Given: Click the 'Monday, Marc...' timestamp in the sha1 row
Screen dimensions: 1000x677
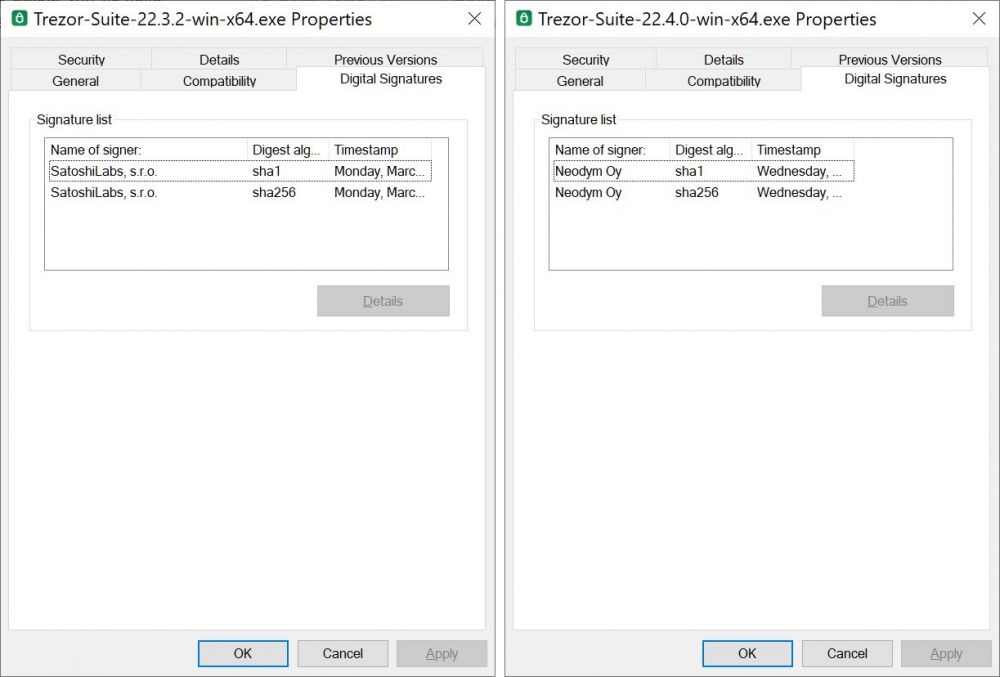Looking at the screenshot, I should coord(379,171).
